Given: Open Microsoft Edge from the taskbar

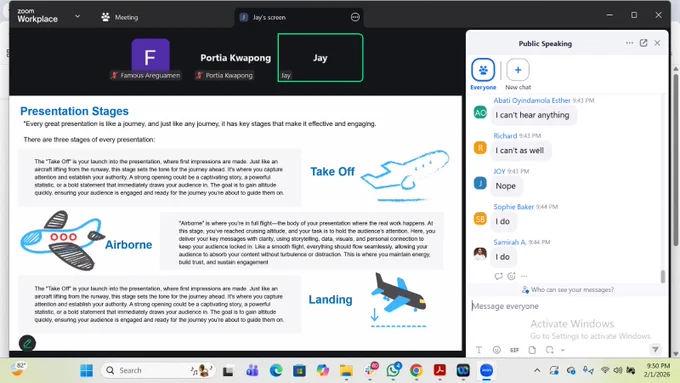Looking at the screenshot, I should [x=276, y=370].
